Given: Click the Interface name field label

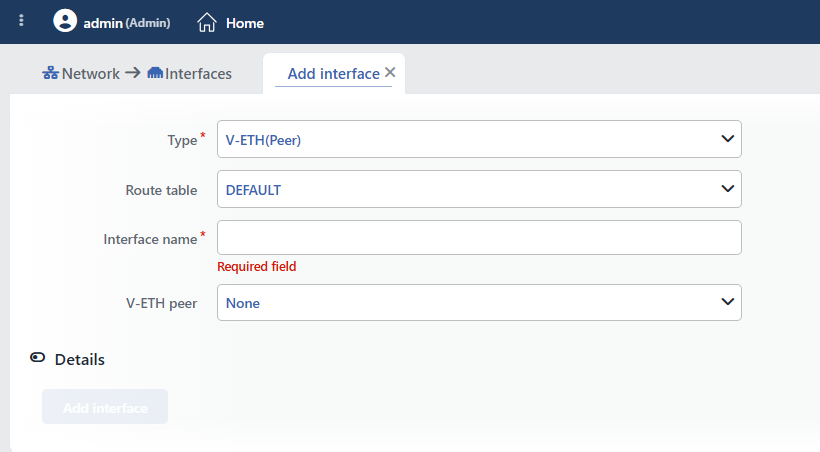Looking at the screenshot, I should [150, 239].
